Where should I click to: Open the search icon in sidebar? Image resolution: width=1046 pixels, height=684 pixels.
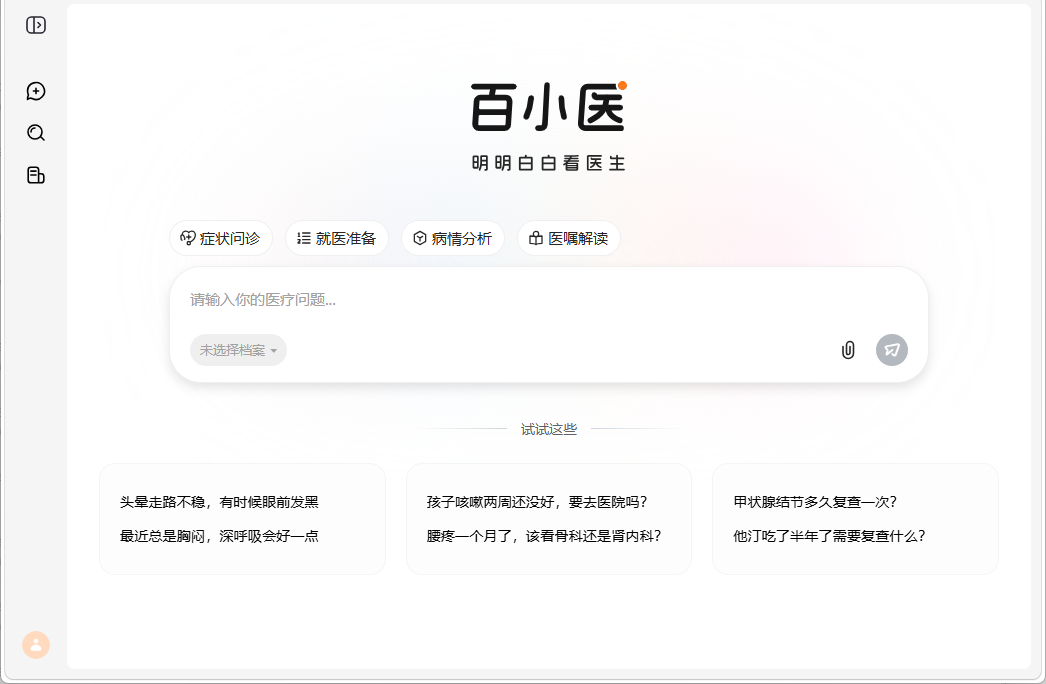pos(36,133)
